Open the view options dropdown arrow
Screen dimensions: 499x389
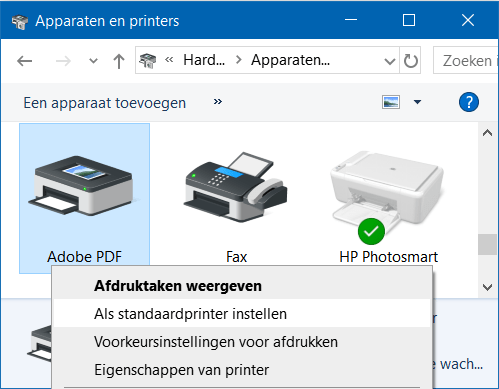click(417, 102)
